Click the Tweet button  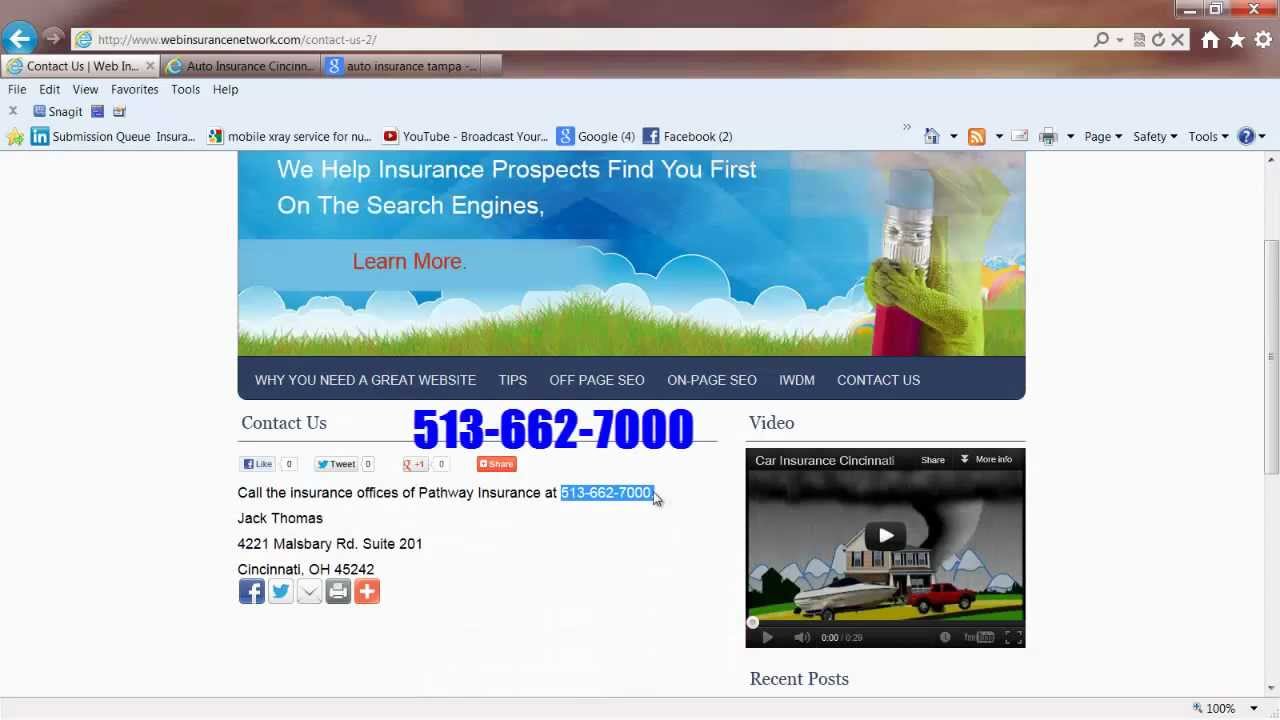336,464
